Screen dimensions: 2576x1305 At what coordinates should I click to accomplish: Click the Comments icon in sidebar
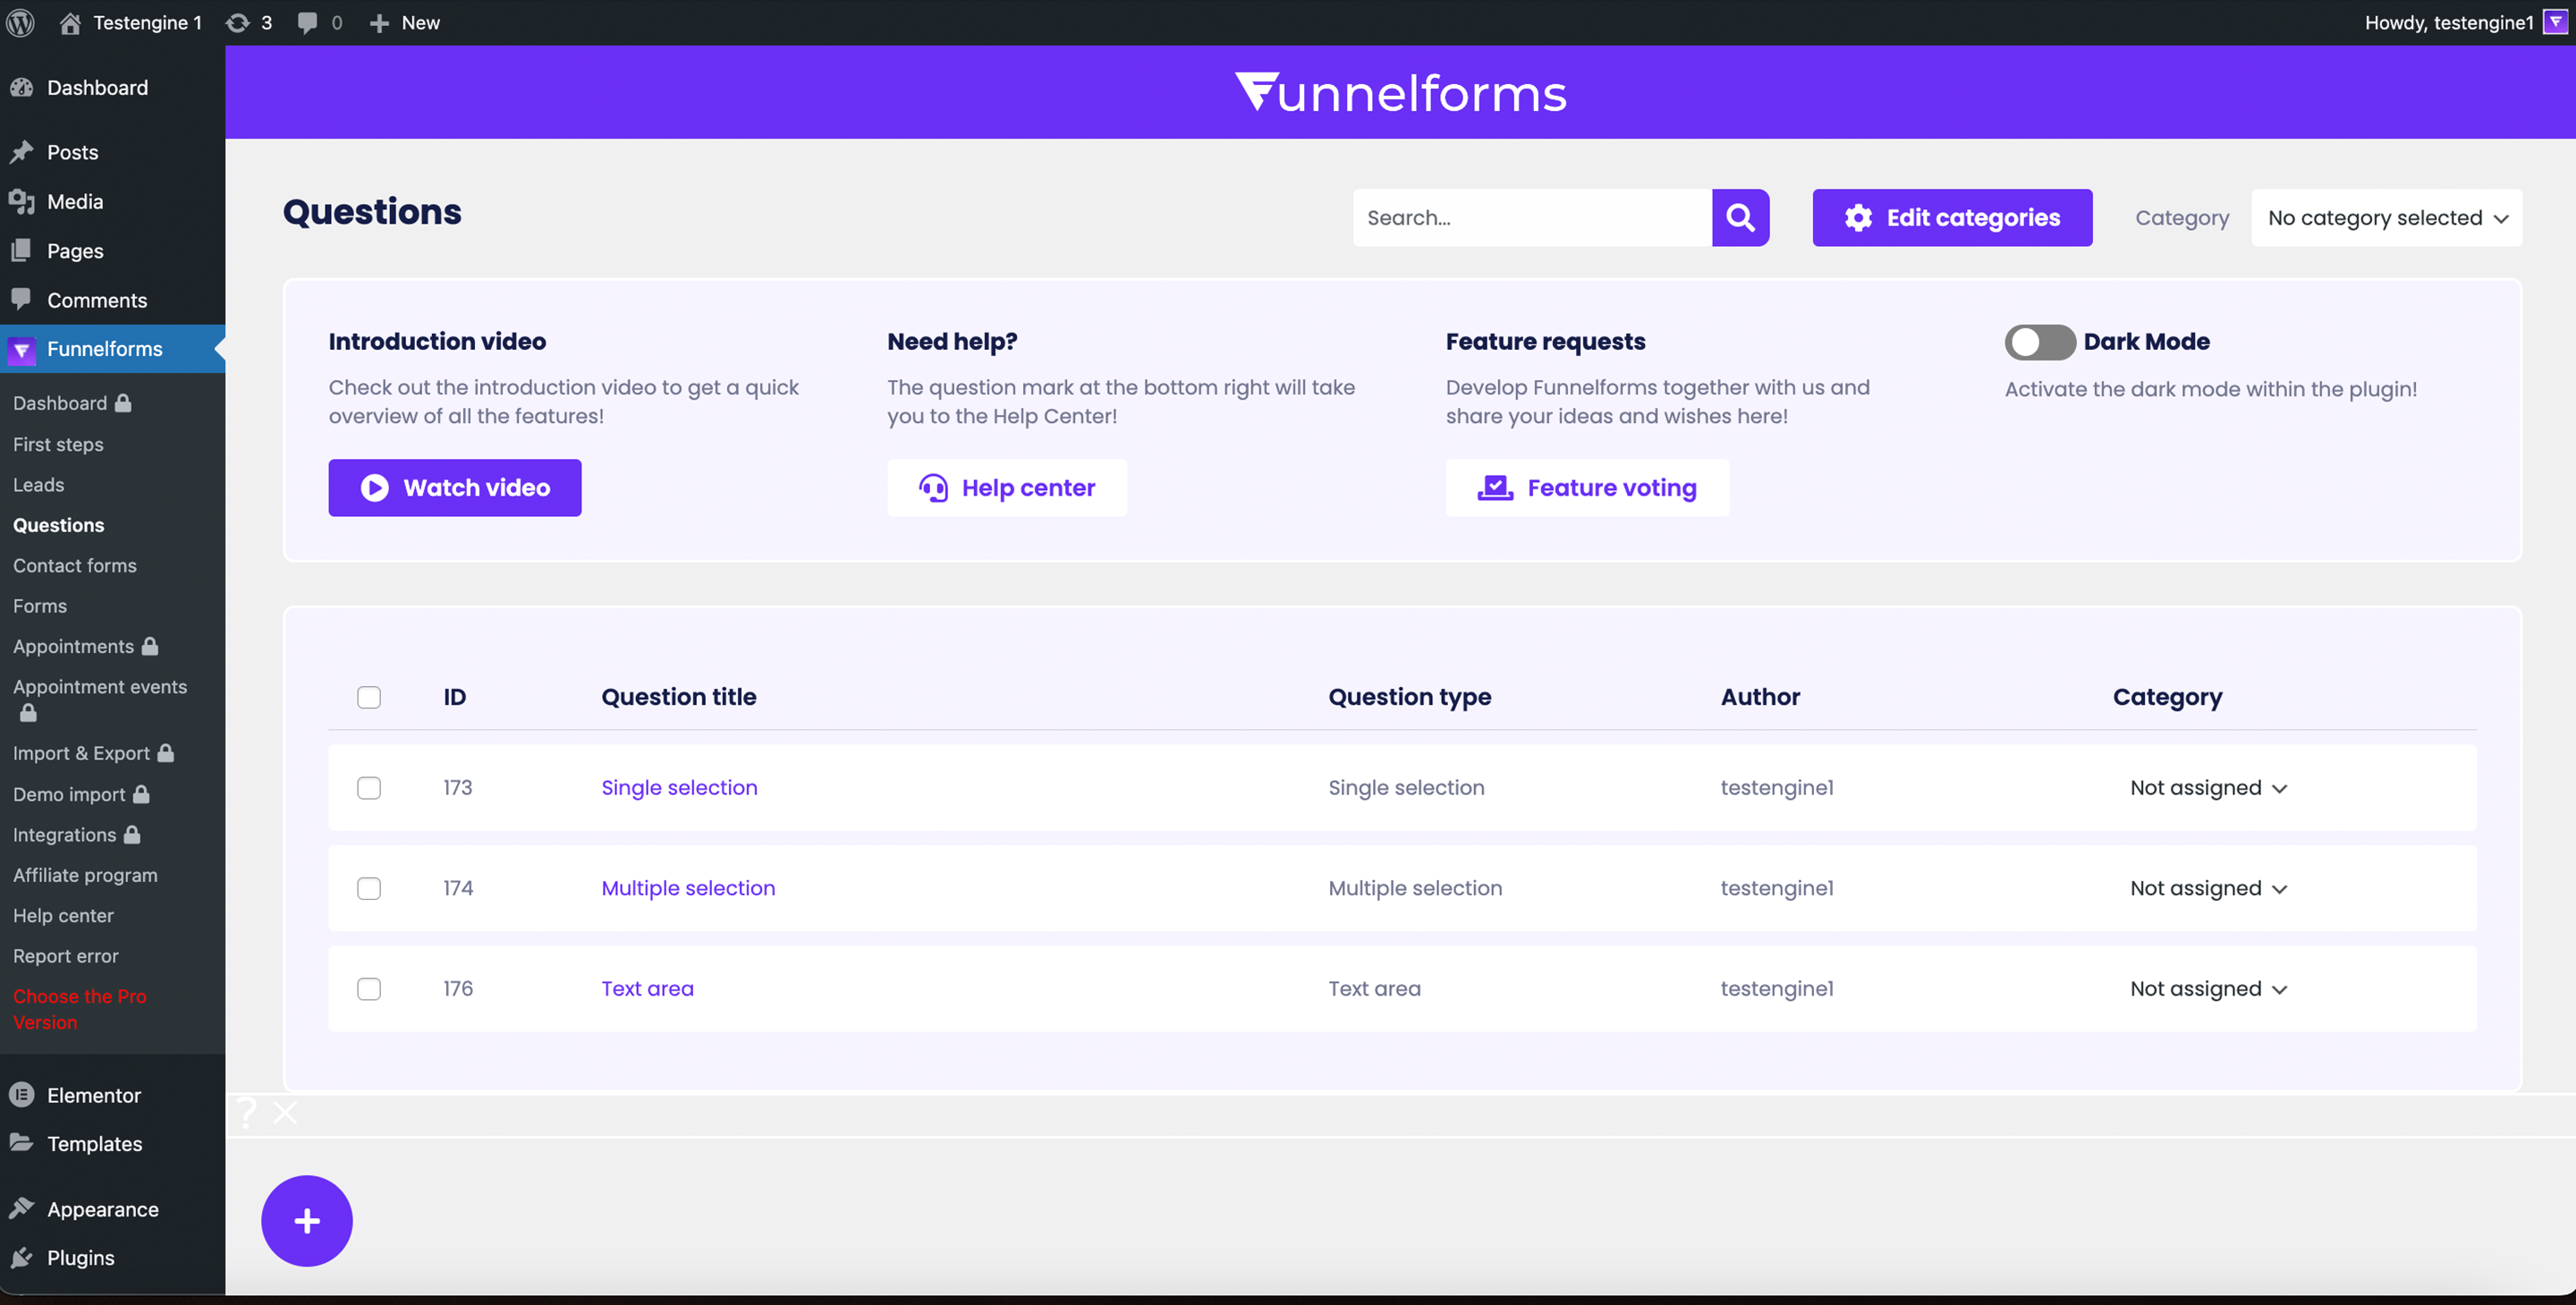point(22,299)
